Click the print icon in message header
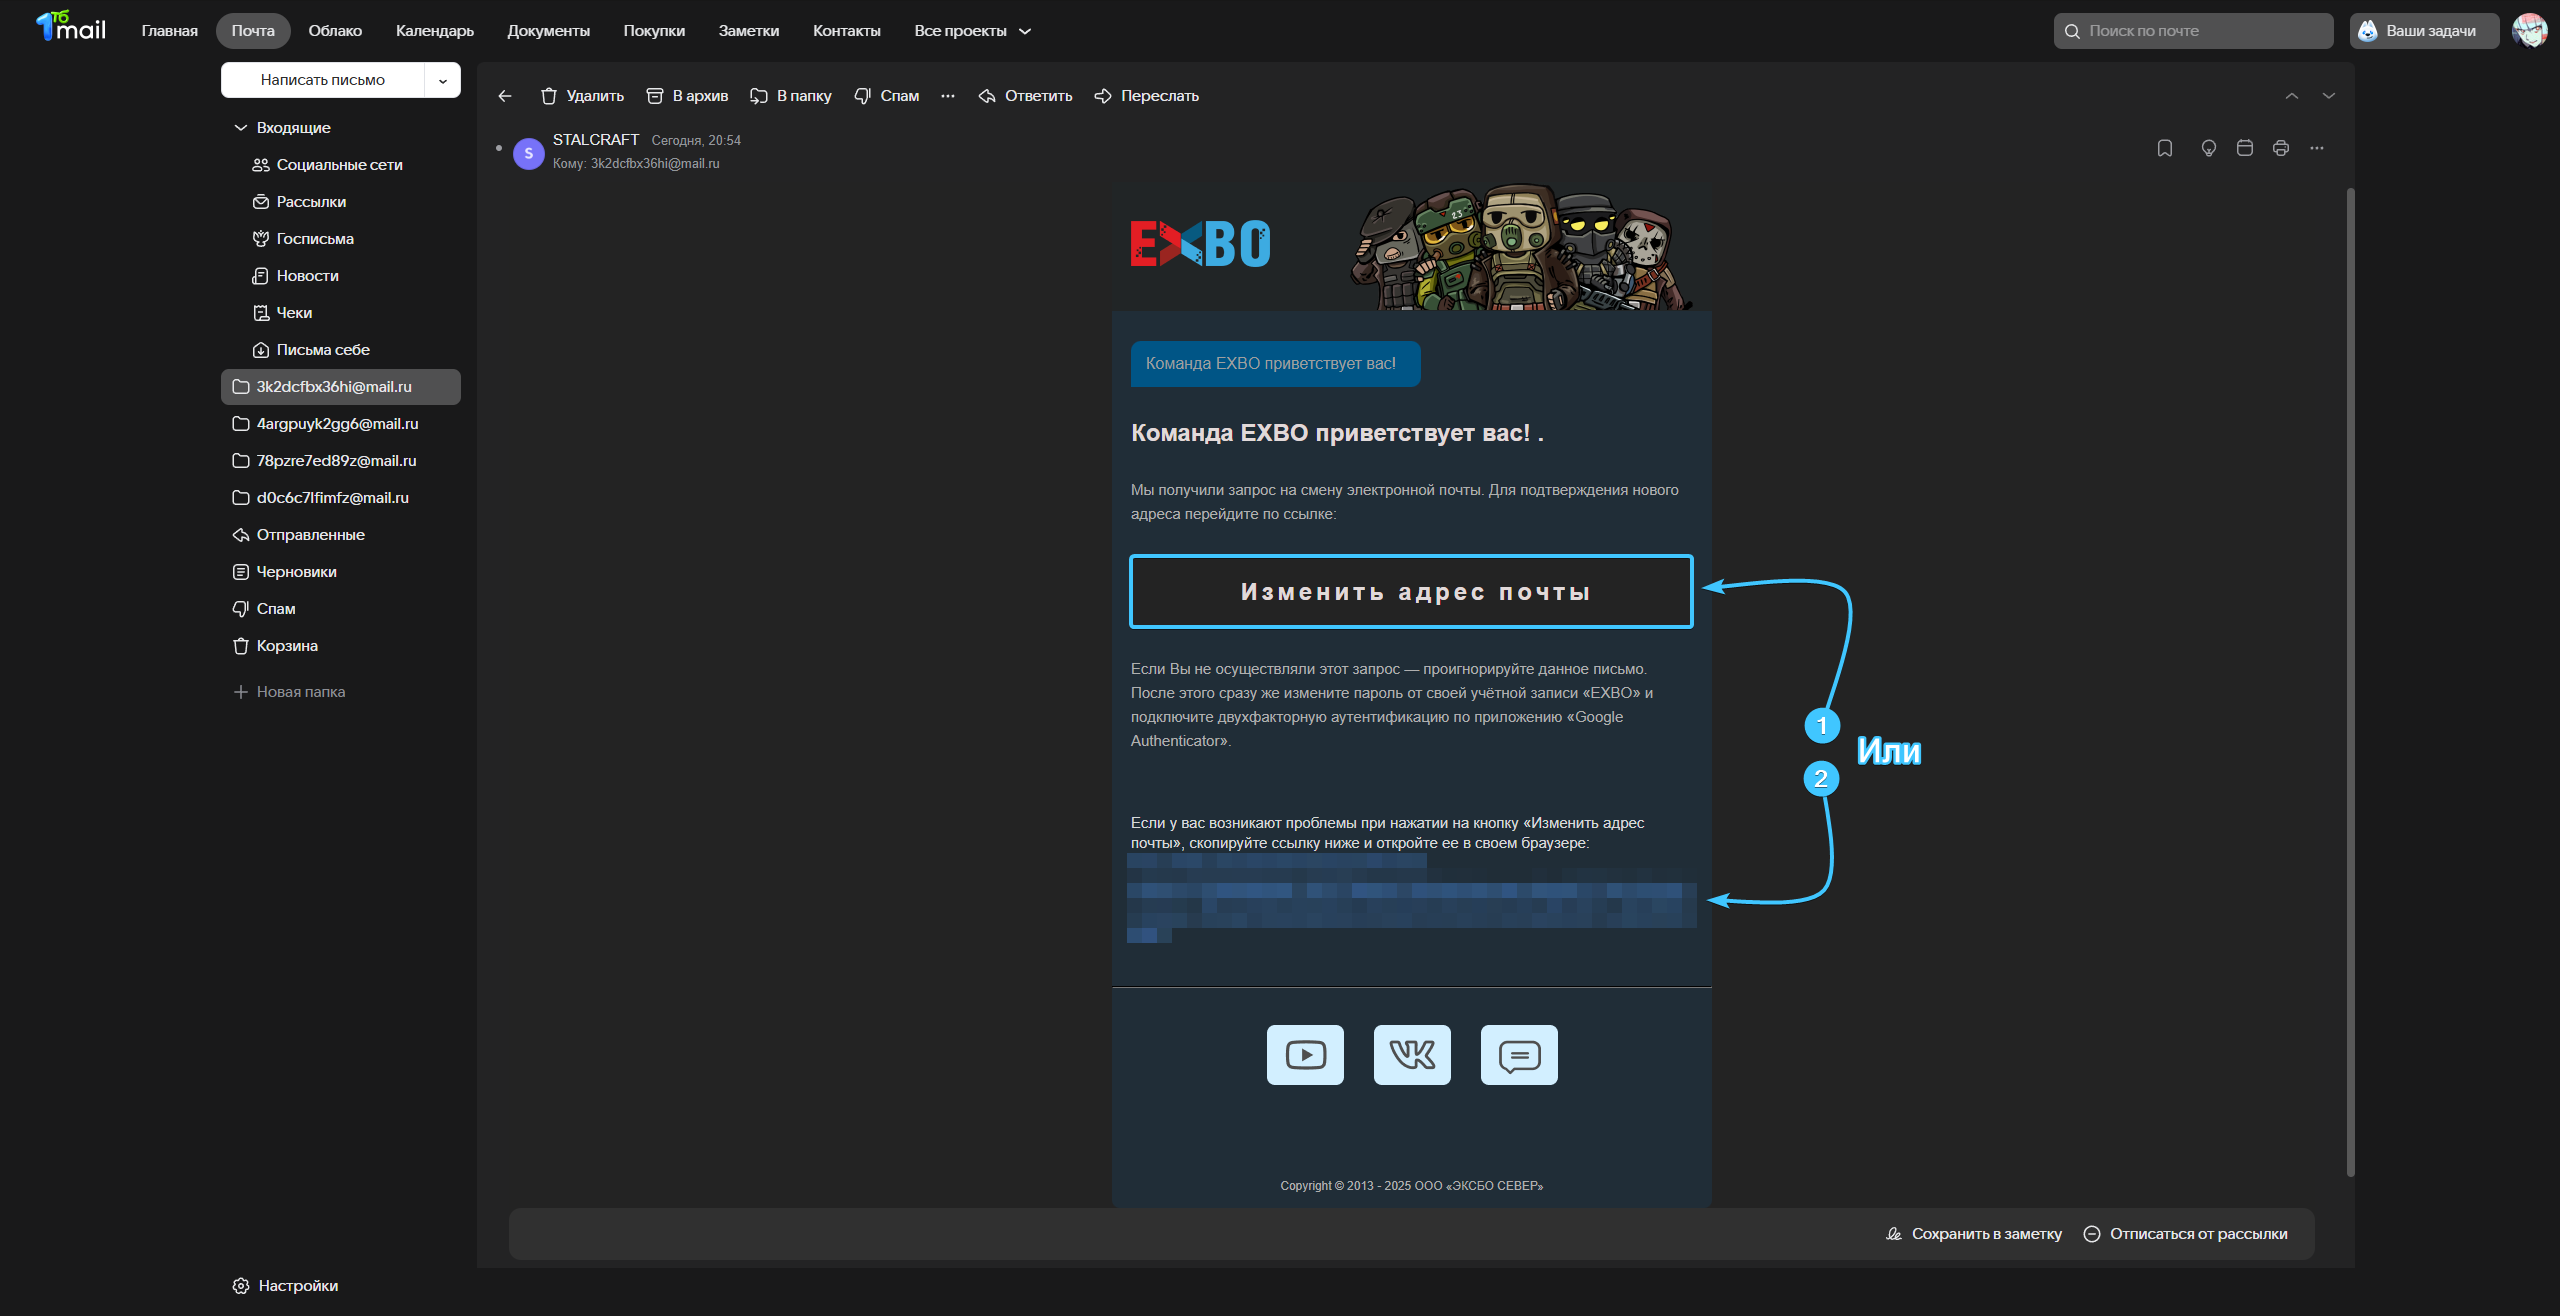 click(x=2281, y=148)
